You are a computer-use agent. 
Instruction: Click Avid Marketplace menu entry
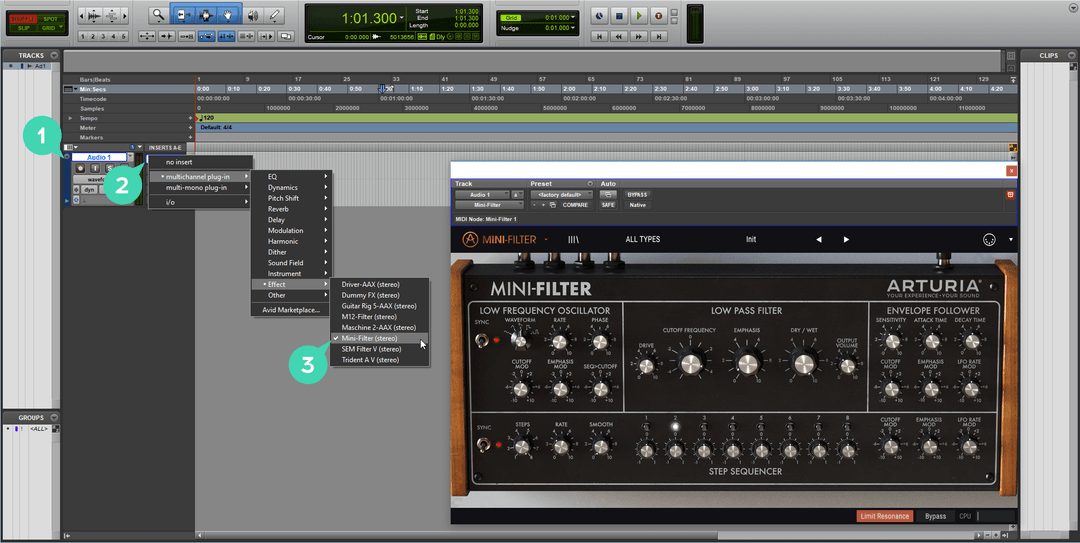291,310
